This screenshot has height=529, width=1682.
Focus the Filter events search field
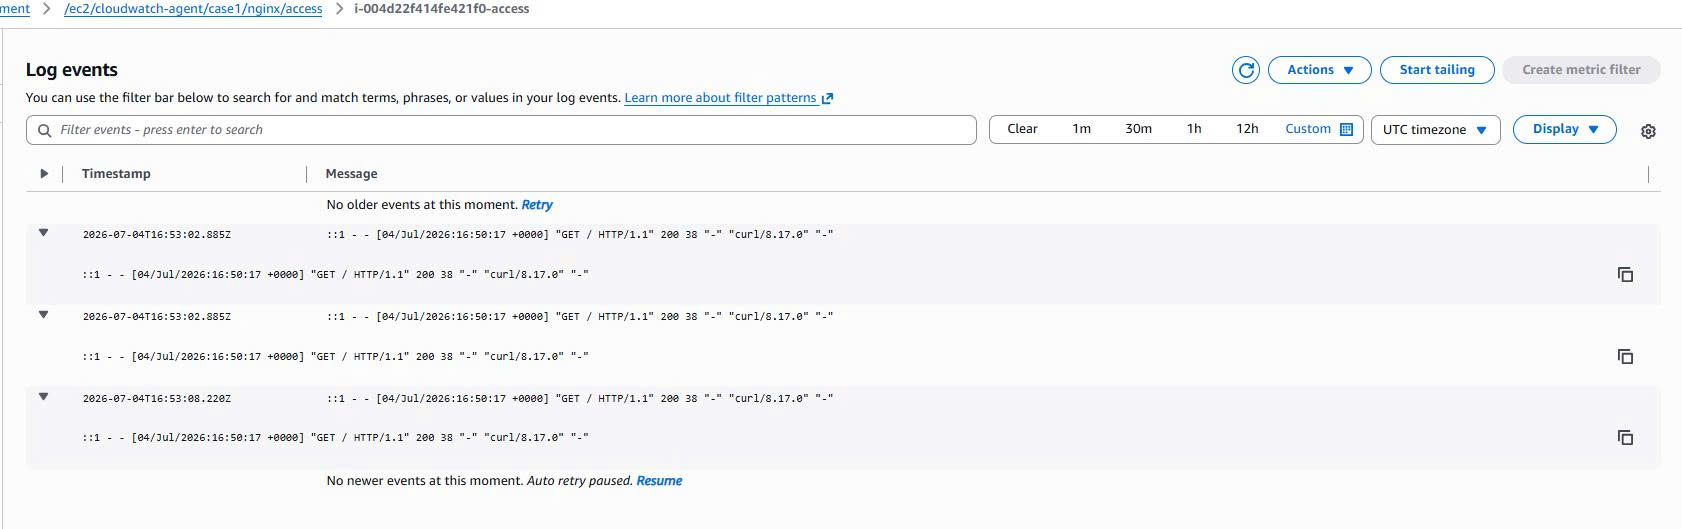(x=501, y=130)
